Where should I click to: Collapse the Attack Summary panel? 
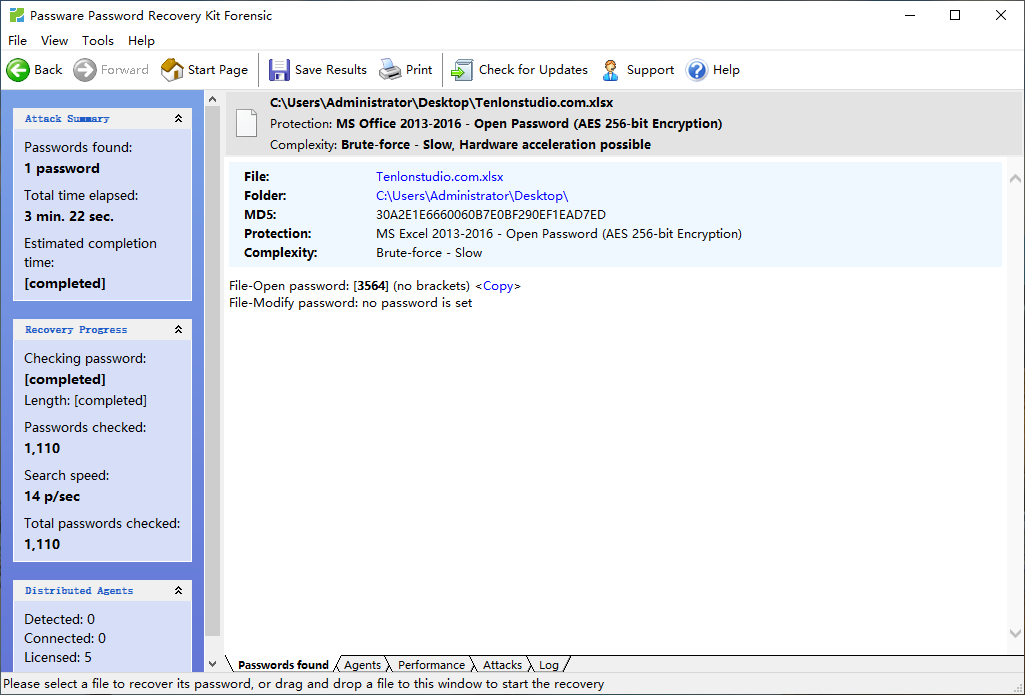[178, 118]
